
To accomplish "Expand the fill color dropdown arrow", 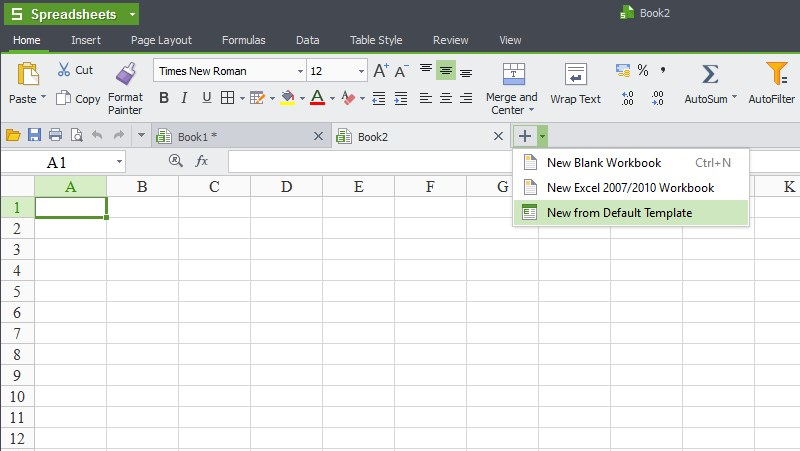I will 302,98.
